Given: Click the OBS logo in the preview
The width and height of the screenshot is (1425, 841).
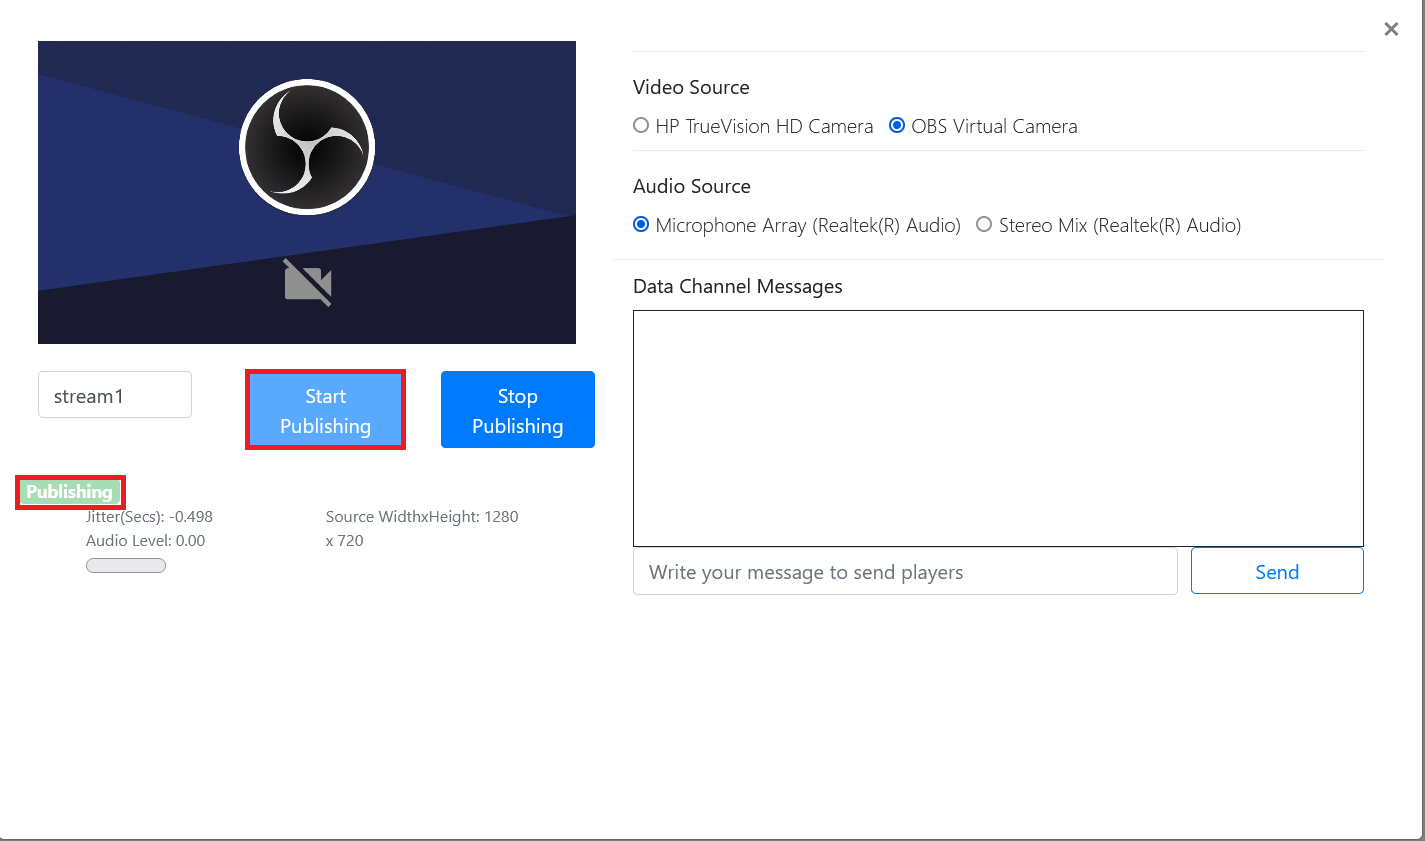Looking at the screenshot, I should 307,147.
